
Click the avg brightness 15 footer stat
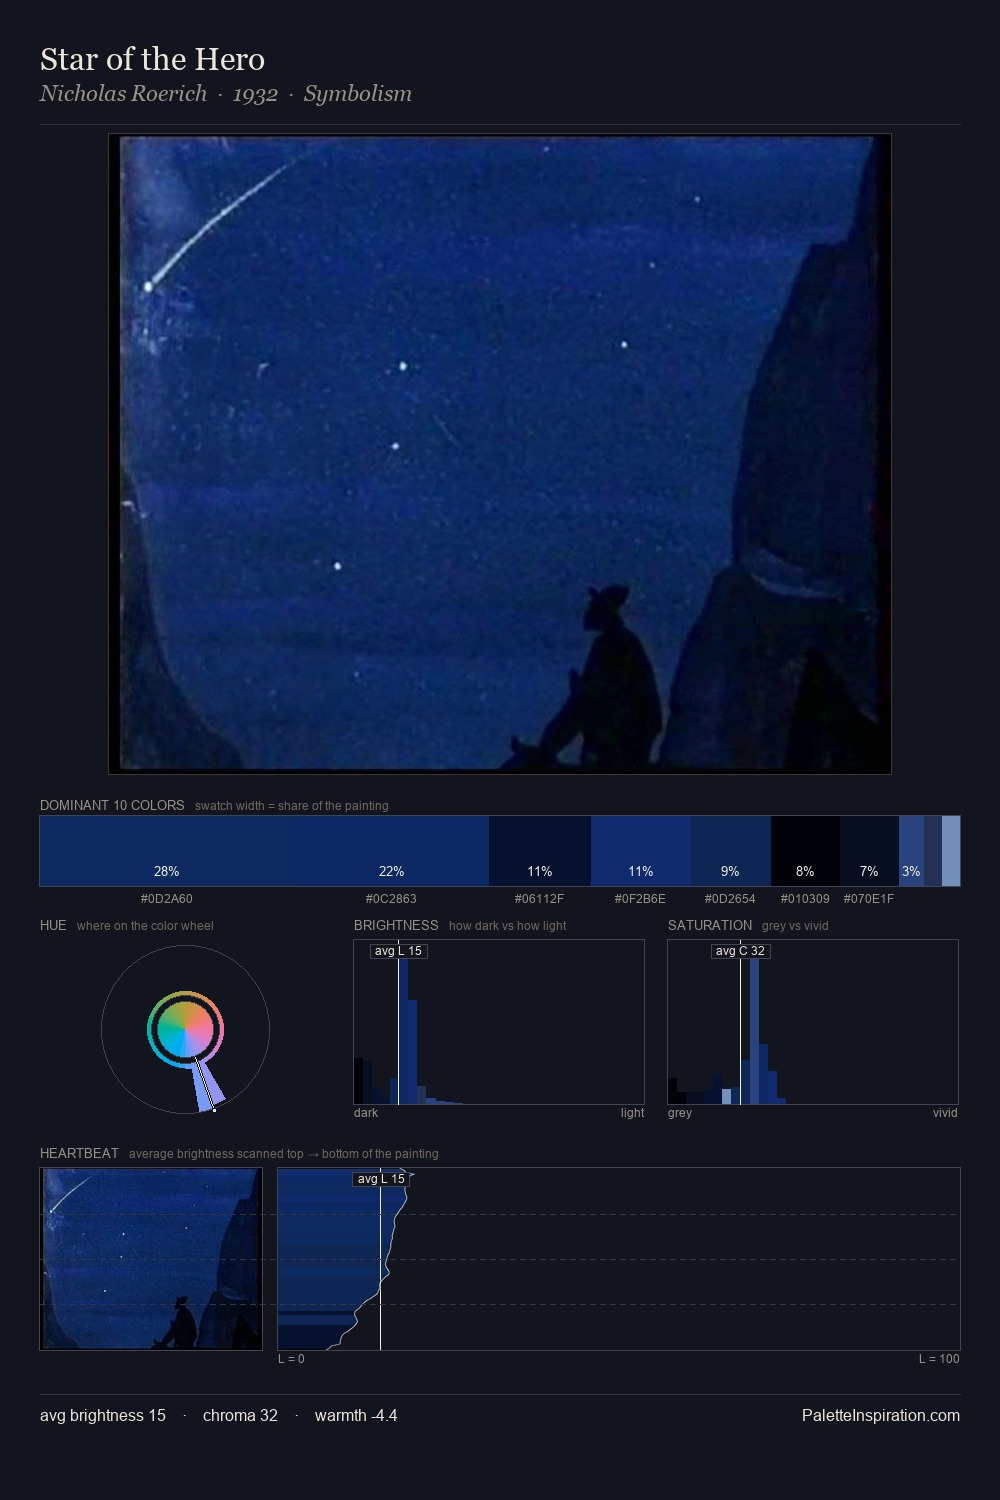pyautogui.click(x=103, y=1415)
